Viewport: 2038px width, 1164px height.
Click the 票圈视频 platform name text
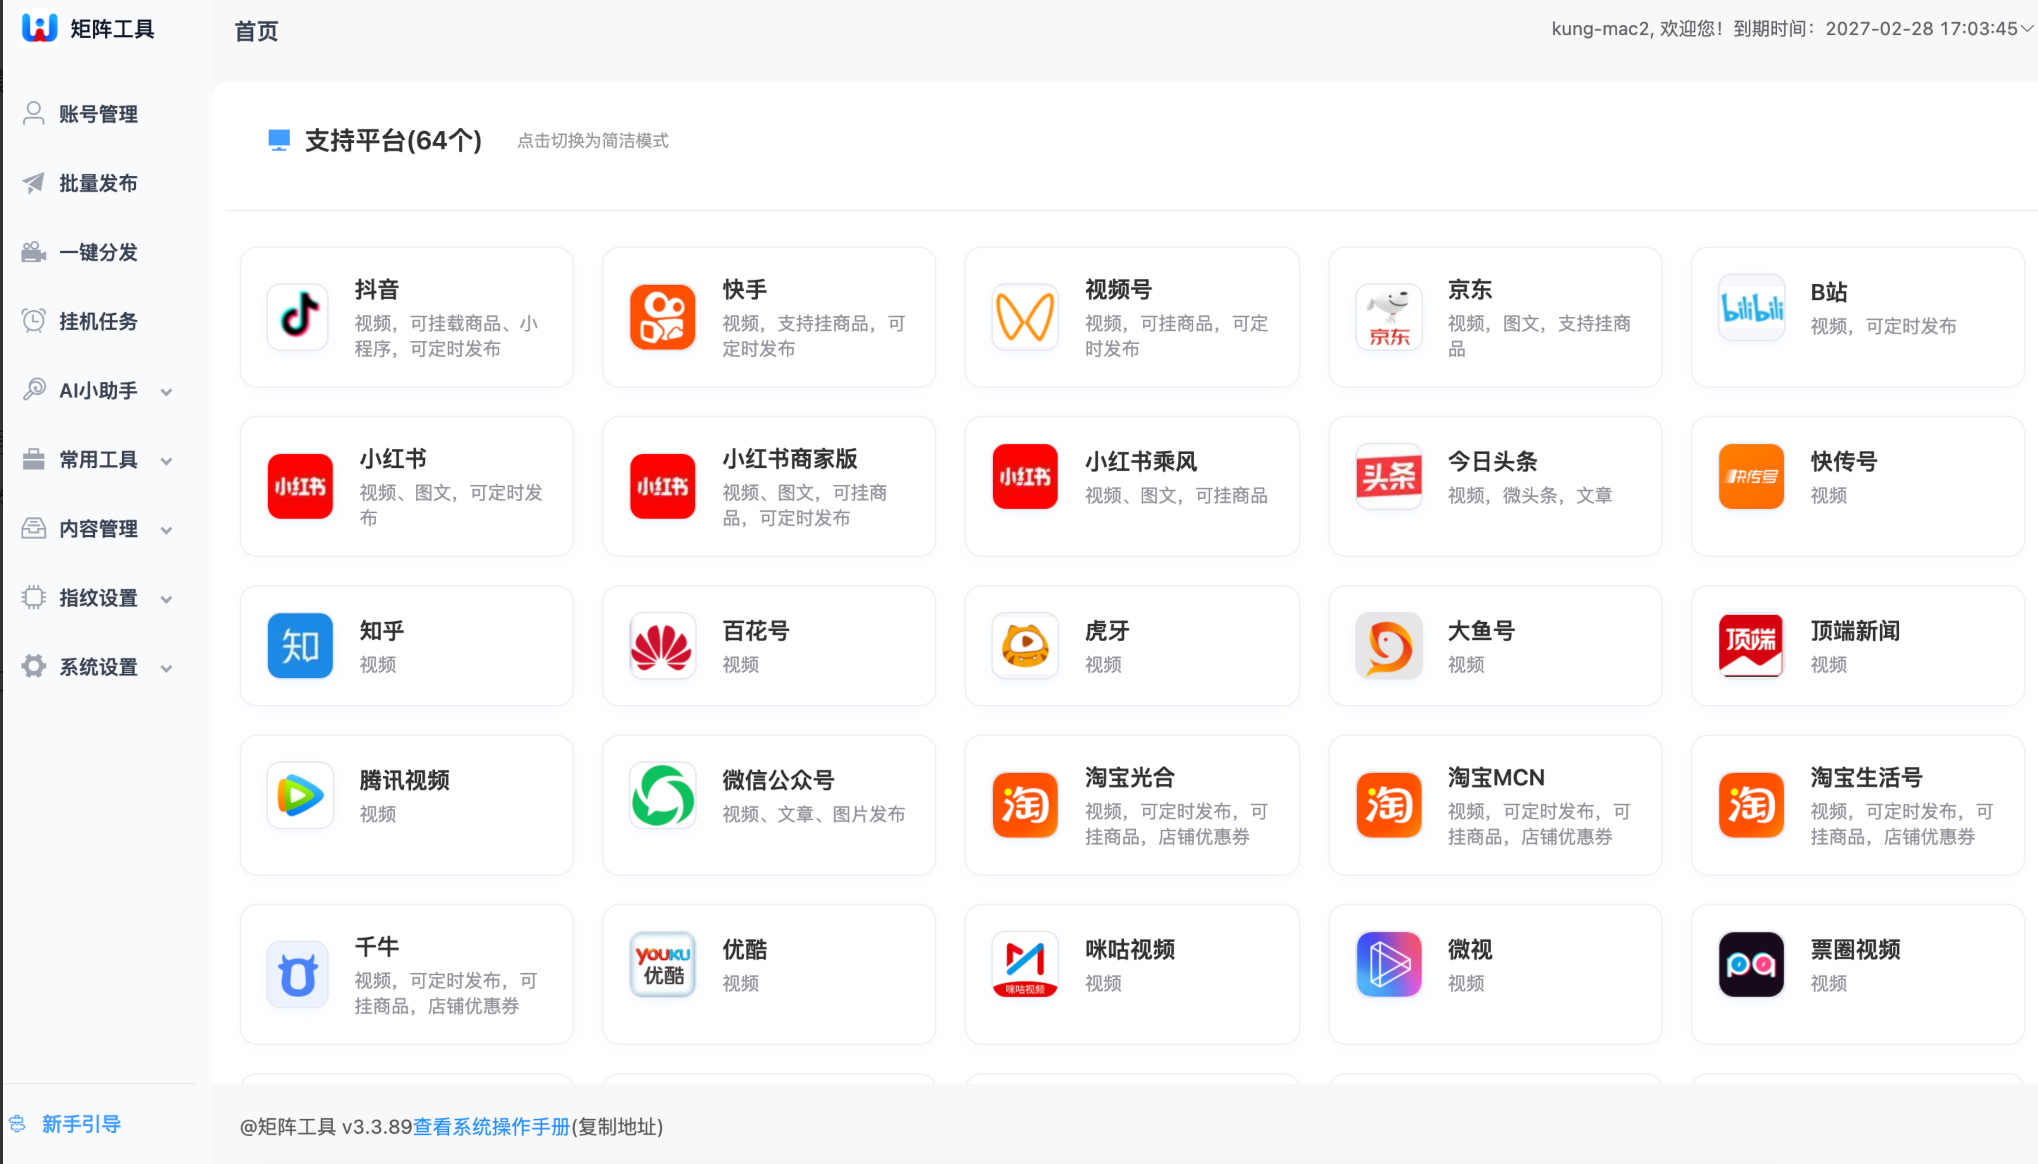coord(1855,950)
